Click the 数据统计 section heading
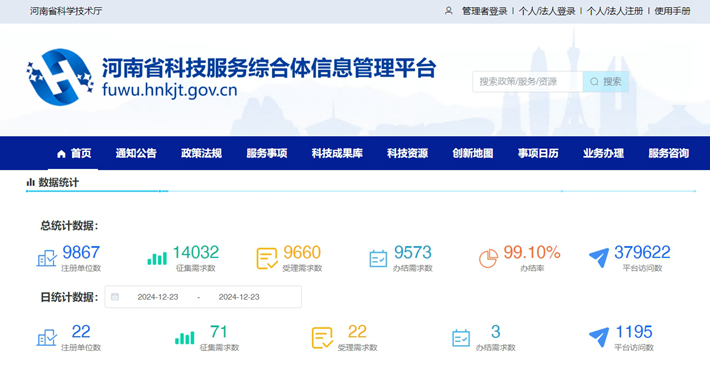The image size is (710, 370). pyautogui.click(x=58, y=183)
